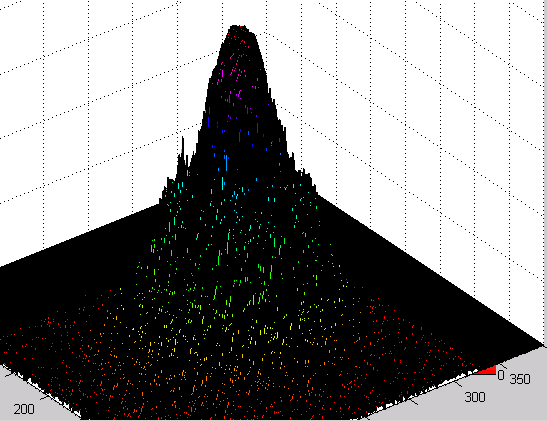Image resolution: width=547 pixels, height=421 pixels.
Task: Select the magenta dotted region near the summit
Action: pyautogui.click(x=237, y=73)
